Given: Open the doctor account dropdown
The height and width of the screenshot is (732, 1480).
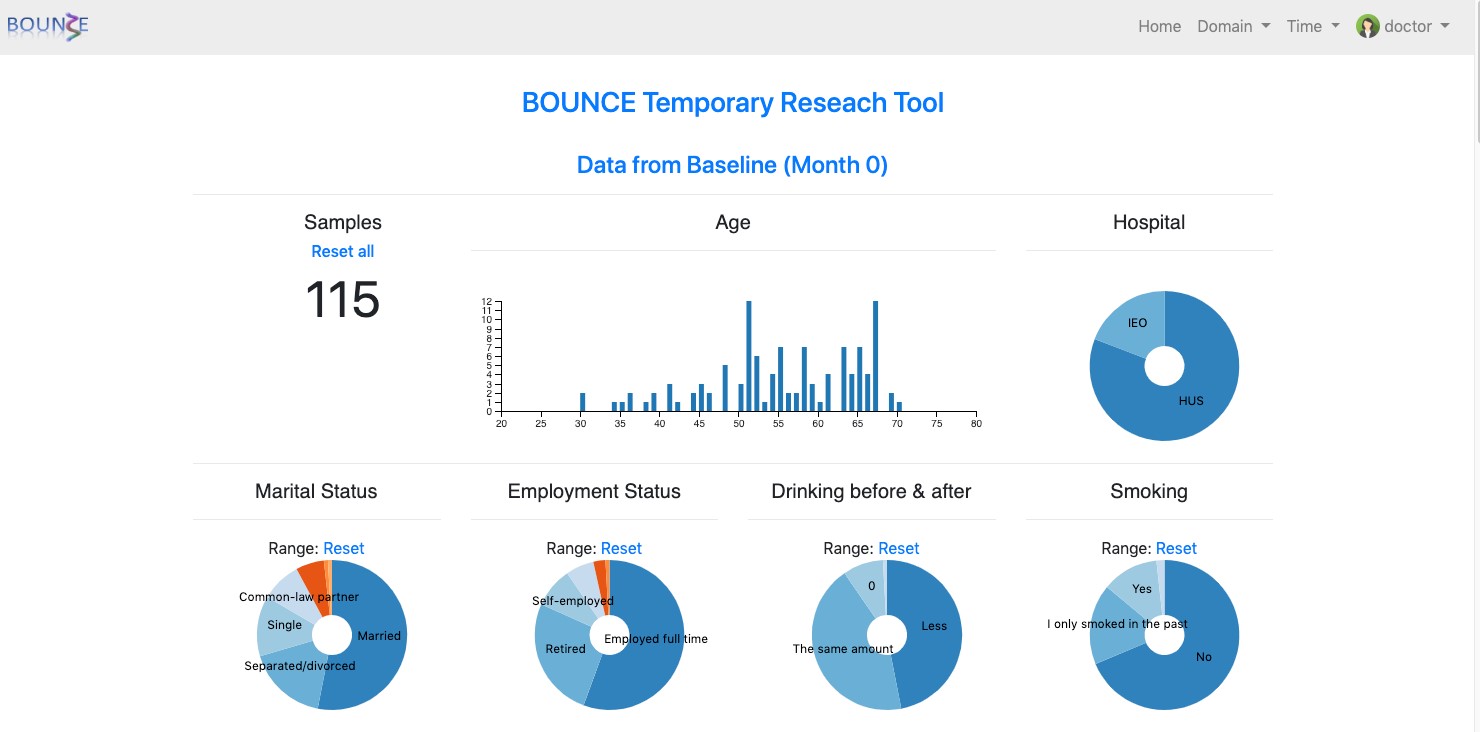Looking at the screenshot, I should coord(1403,27).
